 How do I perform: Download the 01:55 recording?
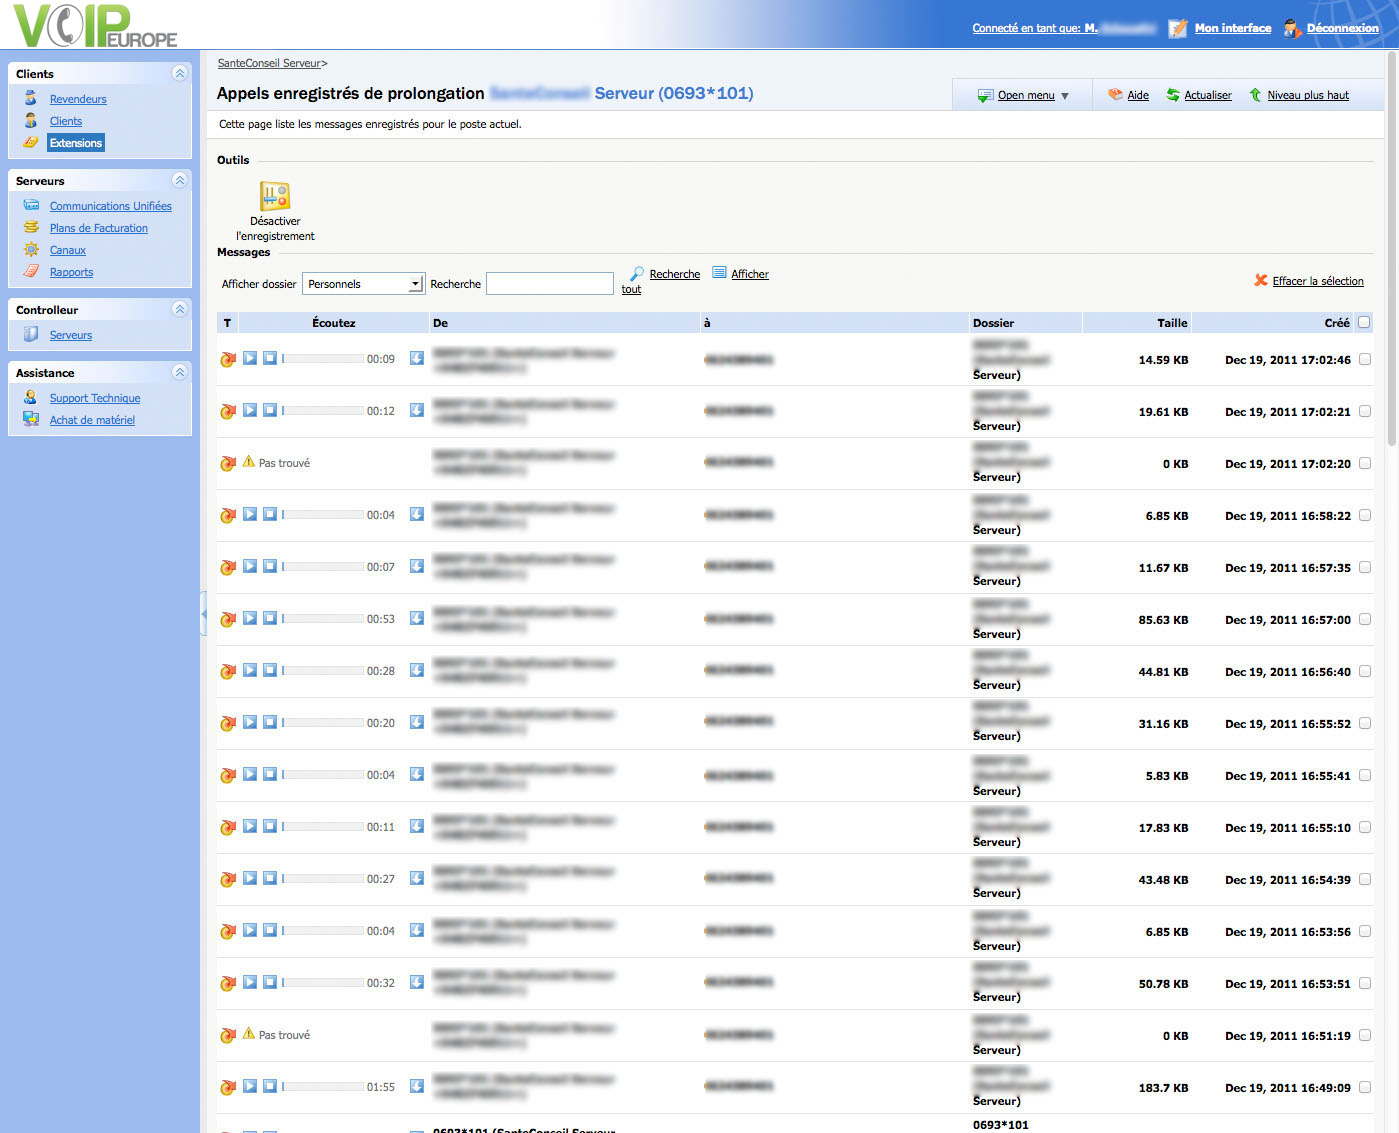[x=417, y=1086]
